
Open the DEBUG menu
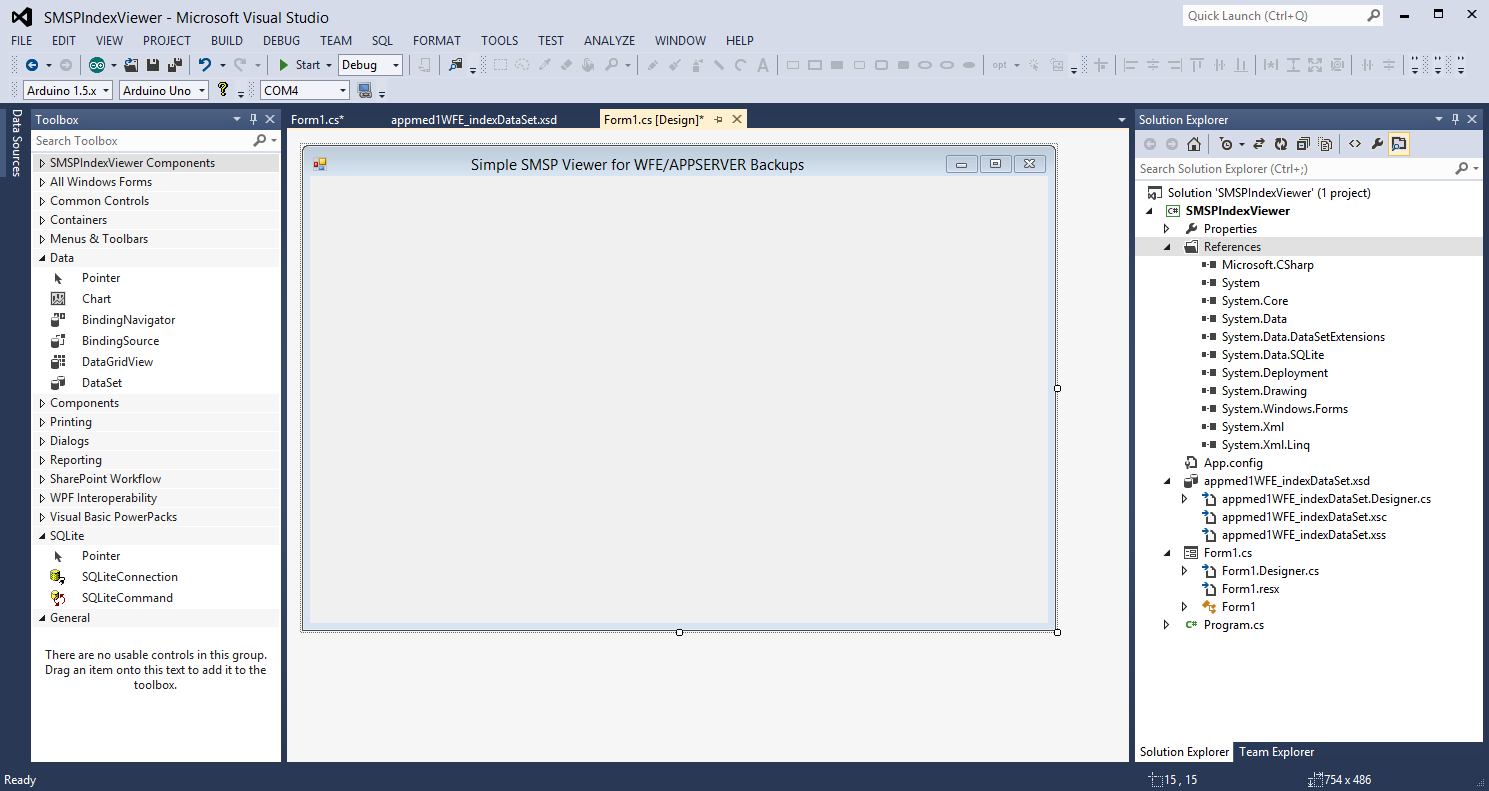(x=281, y=41)
